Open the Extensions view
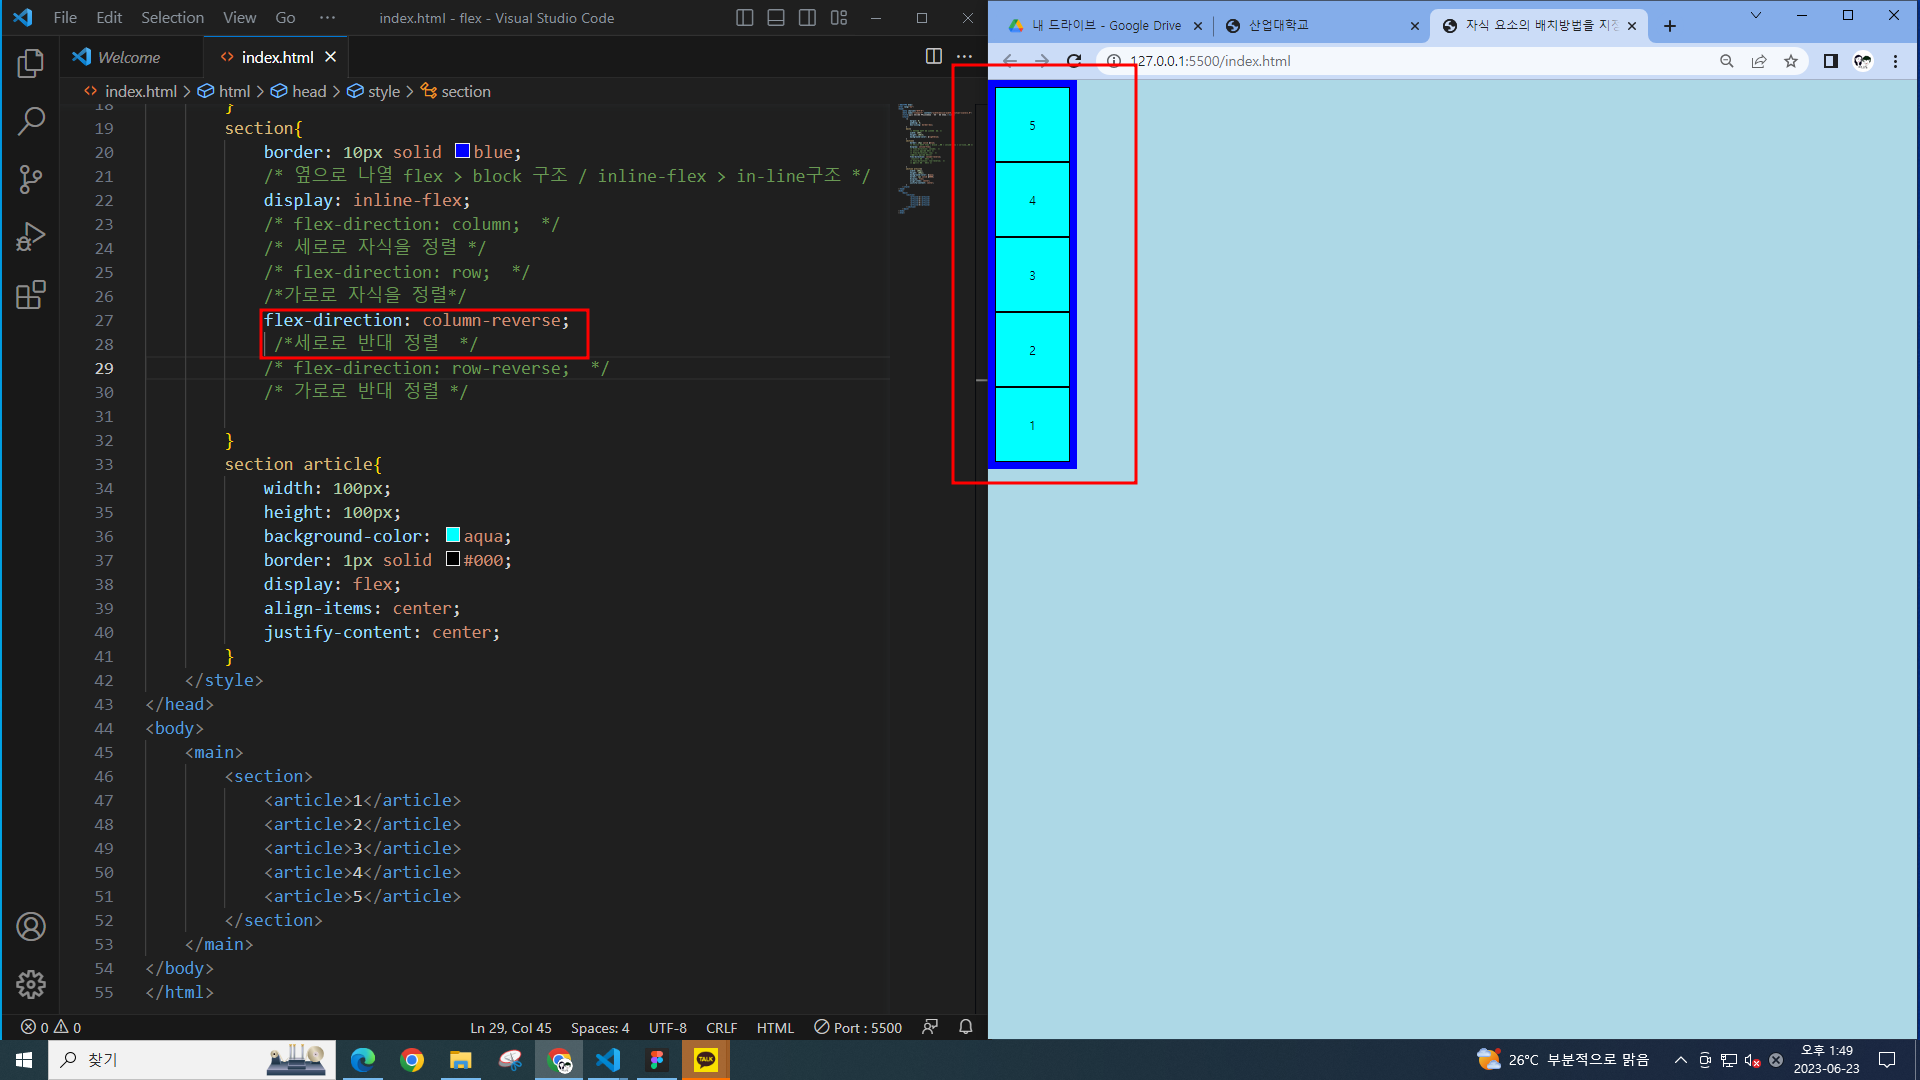The width and height of the screenshot is (1920, 1080). point(30,295)
